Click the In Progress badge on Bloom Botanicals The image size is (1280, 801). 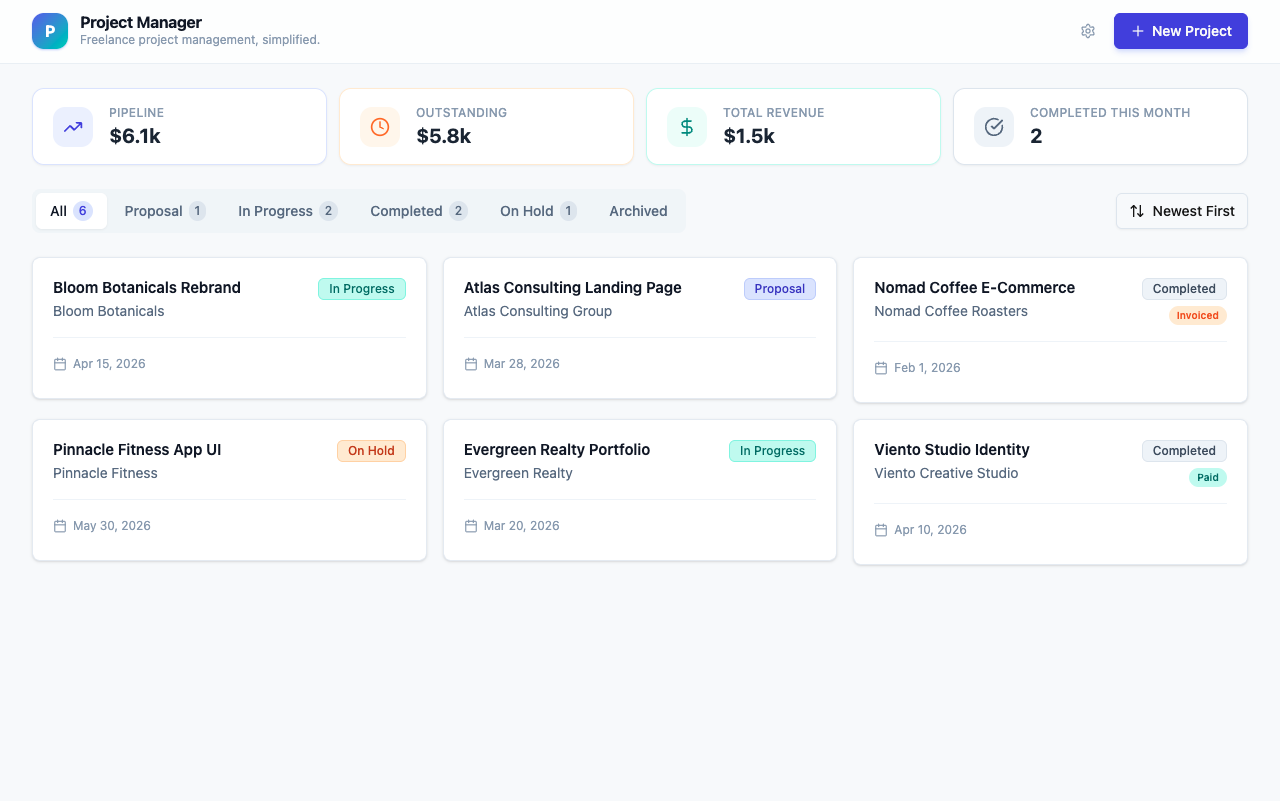pyautogui.click(x=362, y=289)
